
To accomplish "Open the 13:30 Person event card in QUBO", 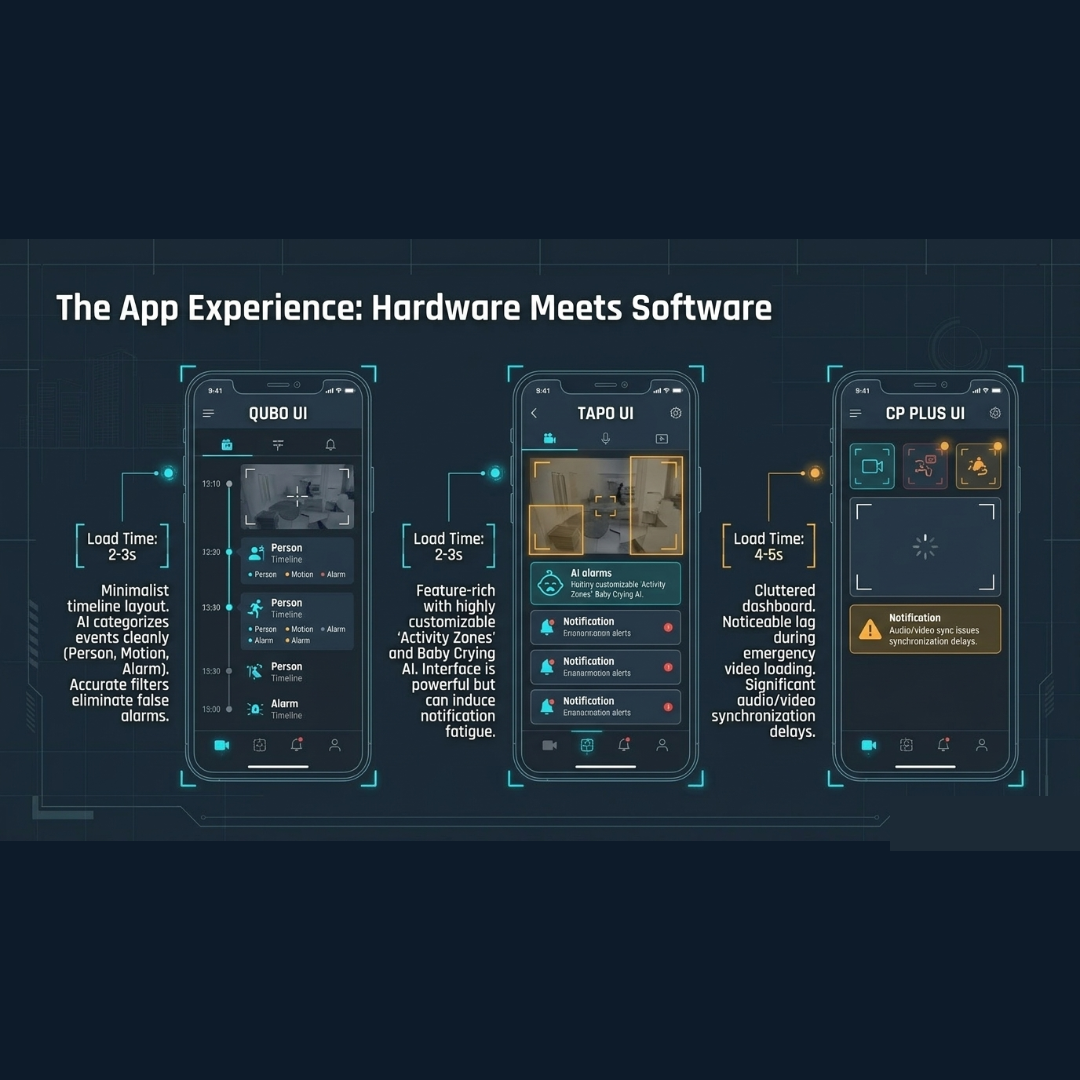I will pos(297,621).
